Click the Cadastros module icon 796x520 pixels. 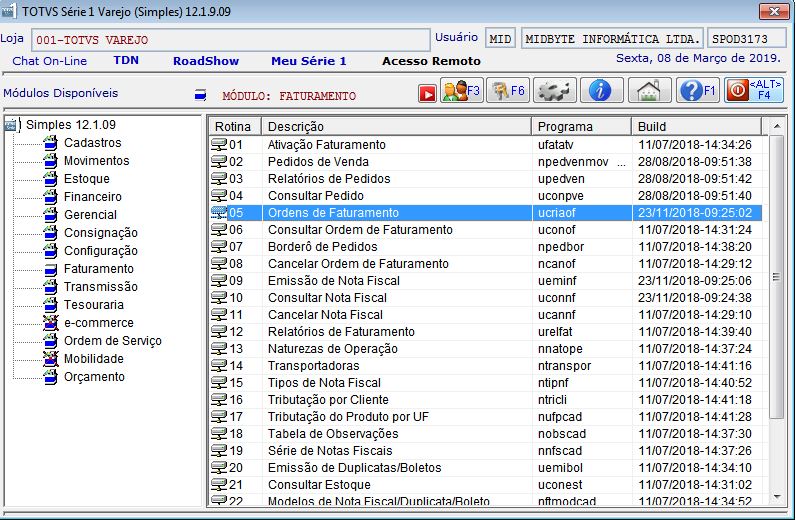(x=50, y=143)
